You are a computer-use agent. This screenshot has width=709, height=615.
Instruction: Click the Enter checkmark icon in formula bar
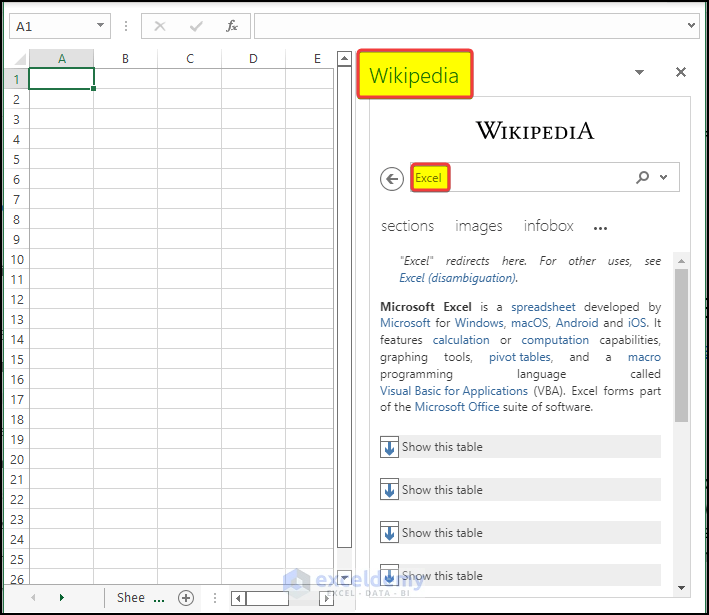click(x=196, y=27)
